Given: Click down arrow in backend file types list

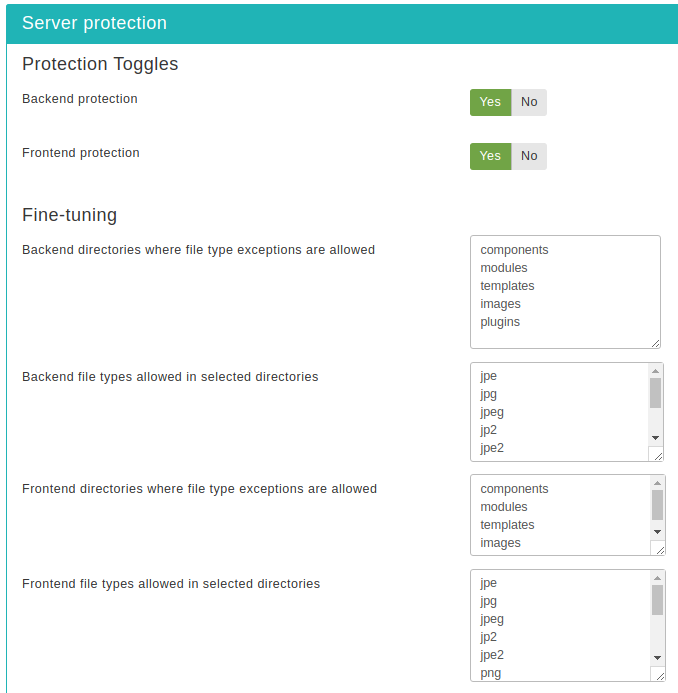Looking at the screenshot, I should coord(655,438).
